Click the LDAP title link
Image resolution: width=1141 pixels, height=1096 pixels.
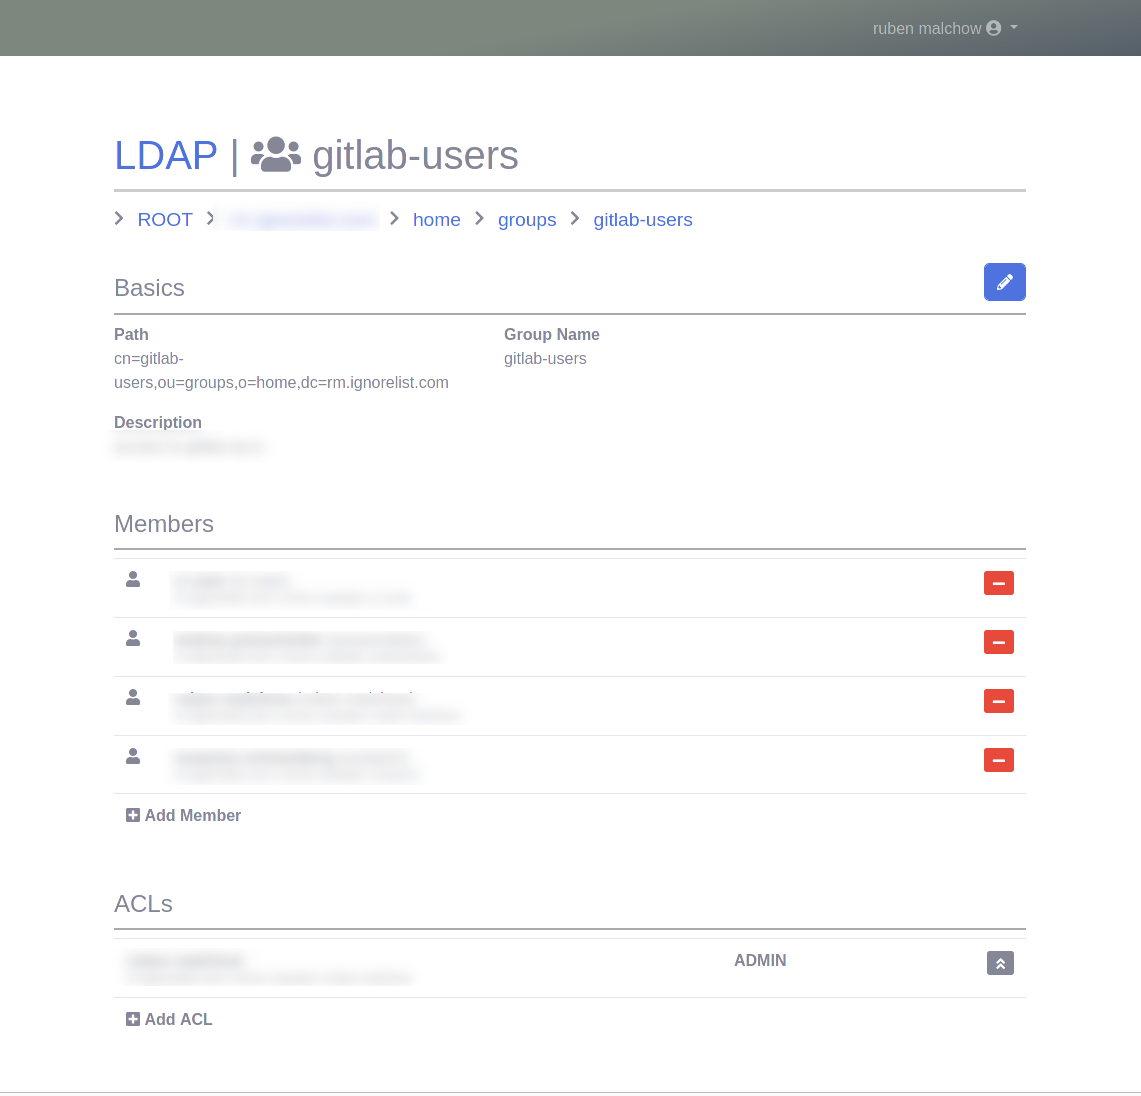click(x=166, y=155)
